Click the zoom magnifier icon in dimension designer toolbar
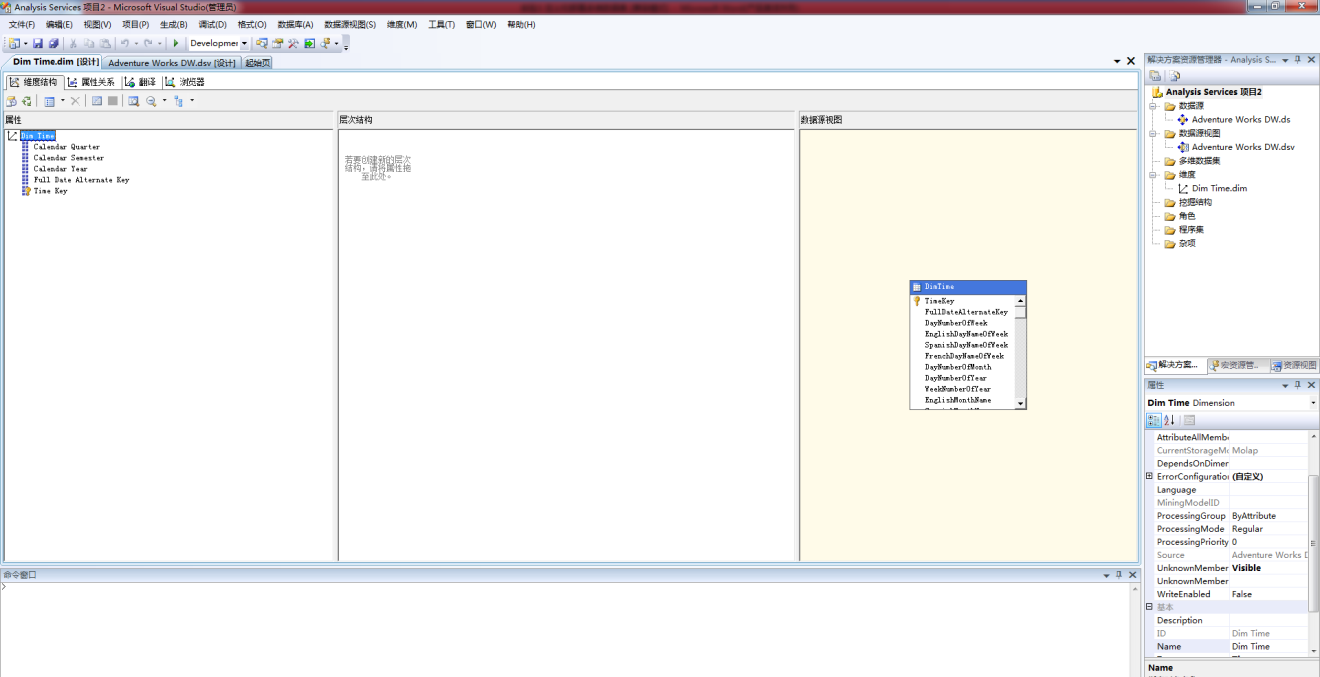Screen dimensions: 1320x677 pos(150,102)
